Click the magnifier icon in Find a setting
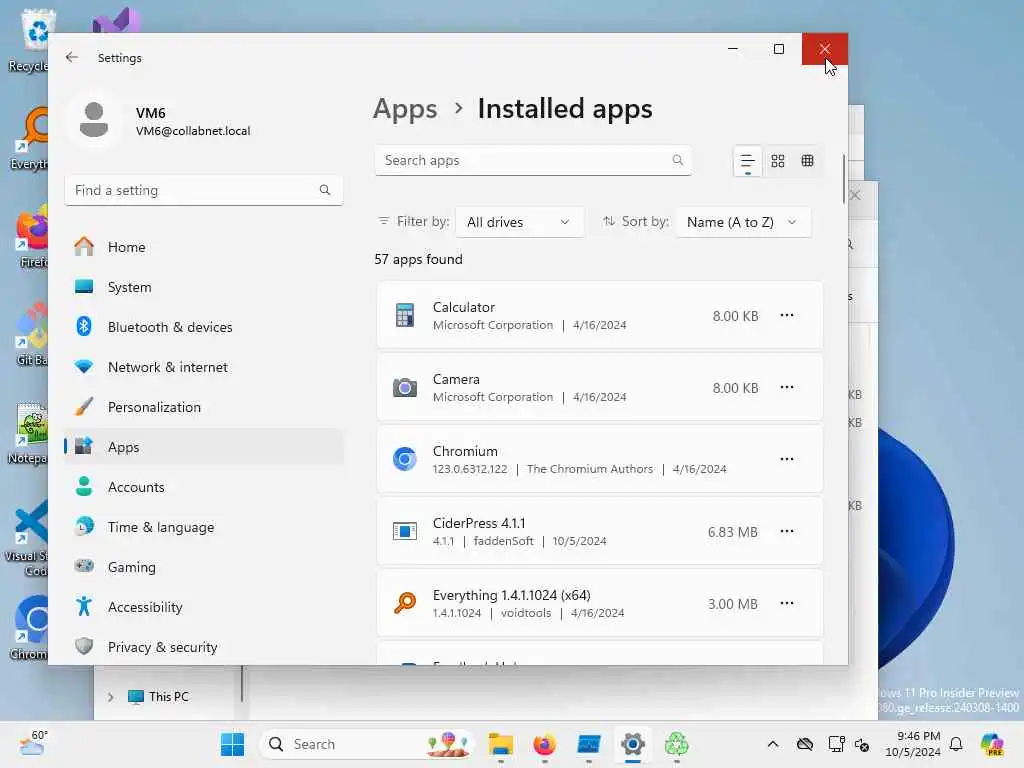 [x=325, y=190]
